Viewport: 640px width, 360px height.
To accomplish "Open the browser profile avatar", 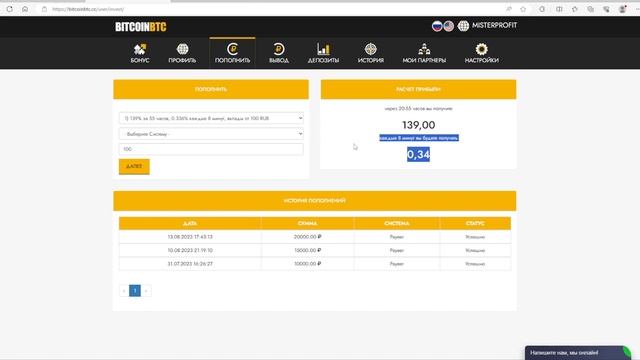I will 622,9.
